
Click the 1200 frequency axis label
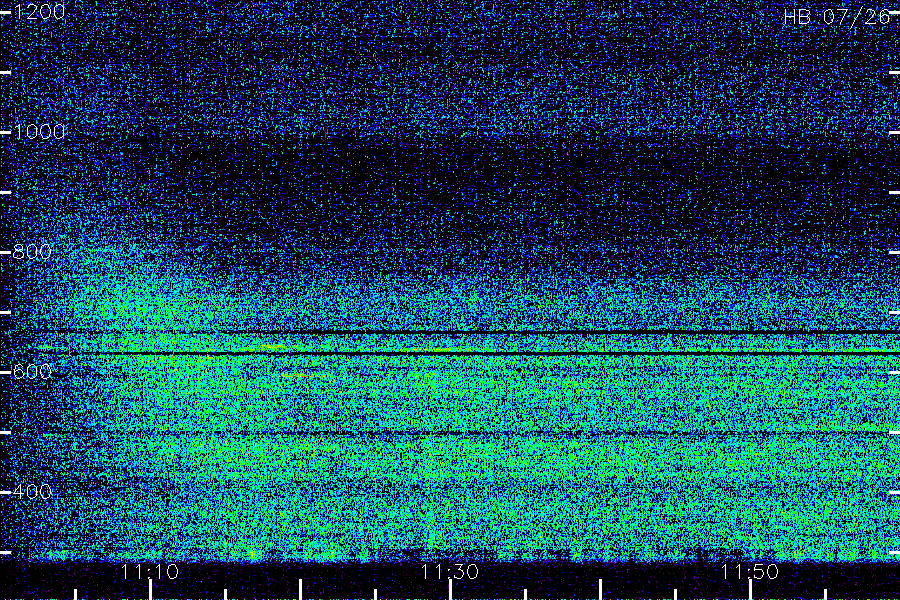(x=40, y=12)
